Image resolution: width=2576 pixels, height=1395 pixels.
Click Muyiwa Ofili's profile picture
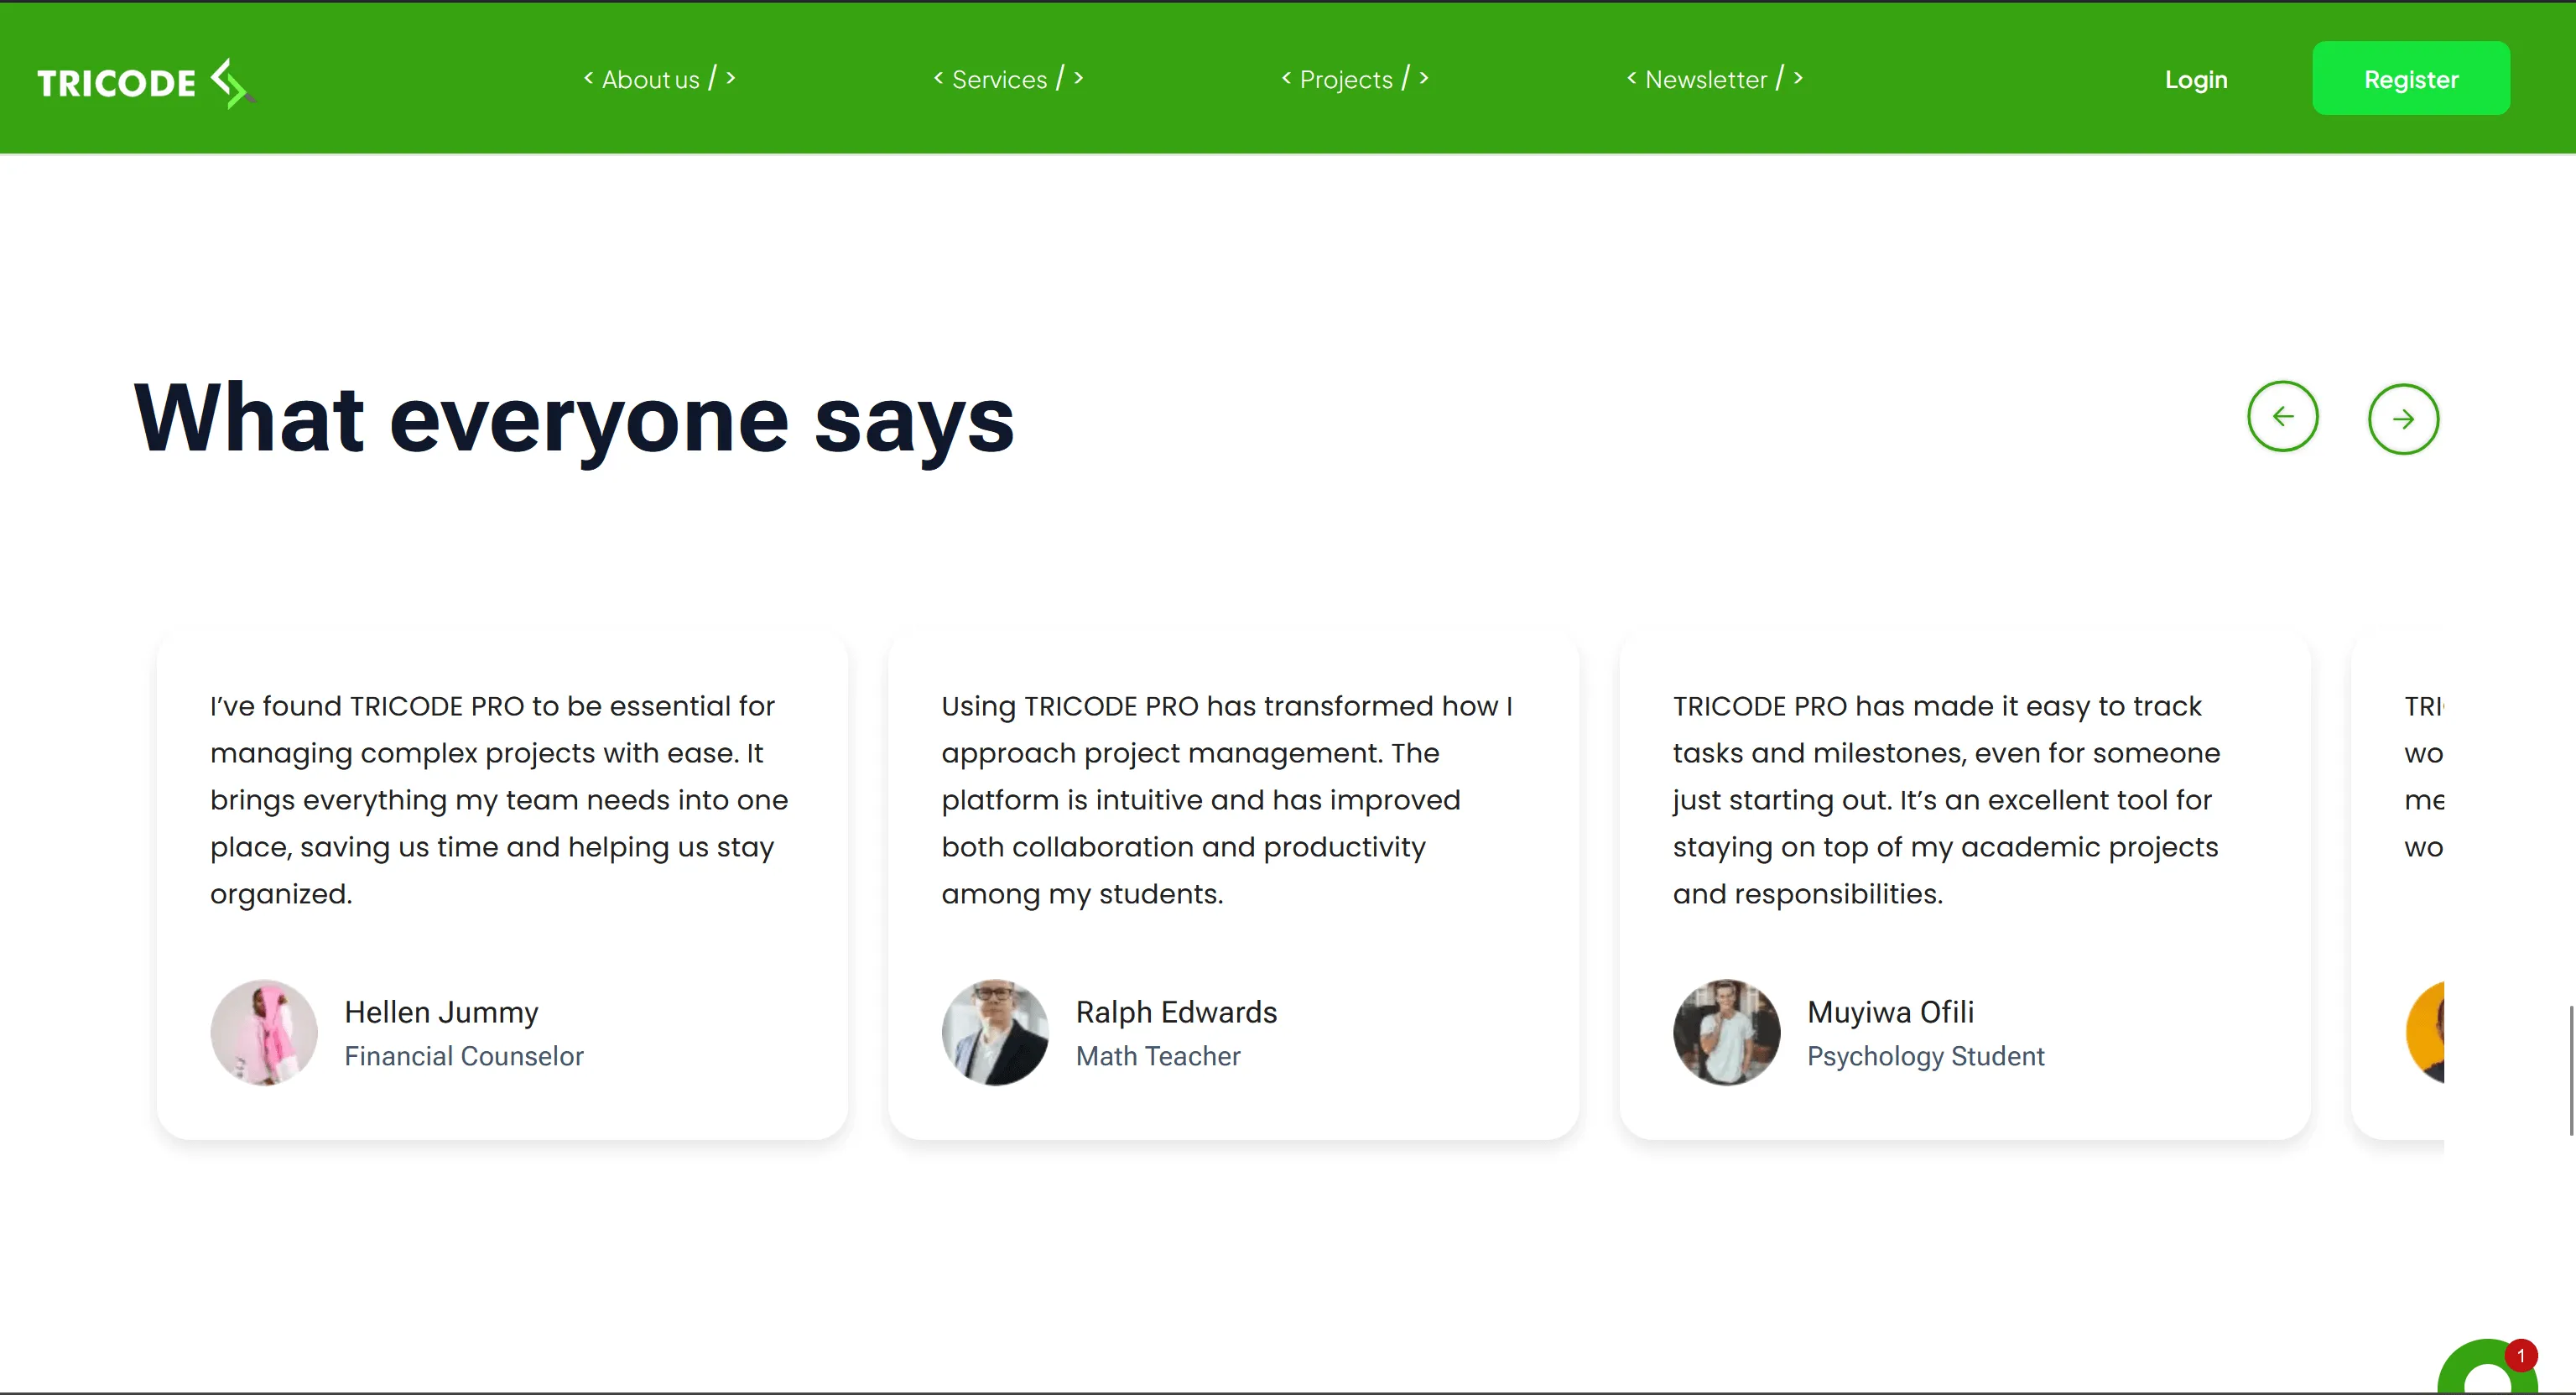point(1726,1032)
